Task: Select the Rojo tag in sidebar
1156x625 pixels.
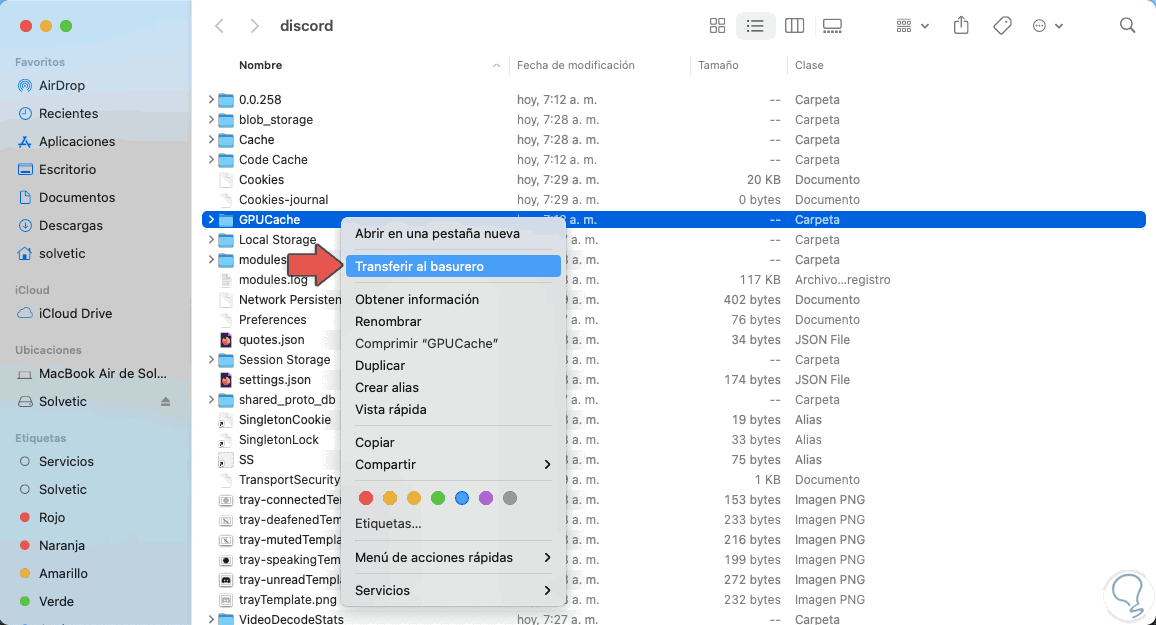Action: point(52,517)
